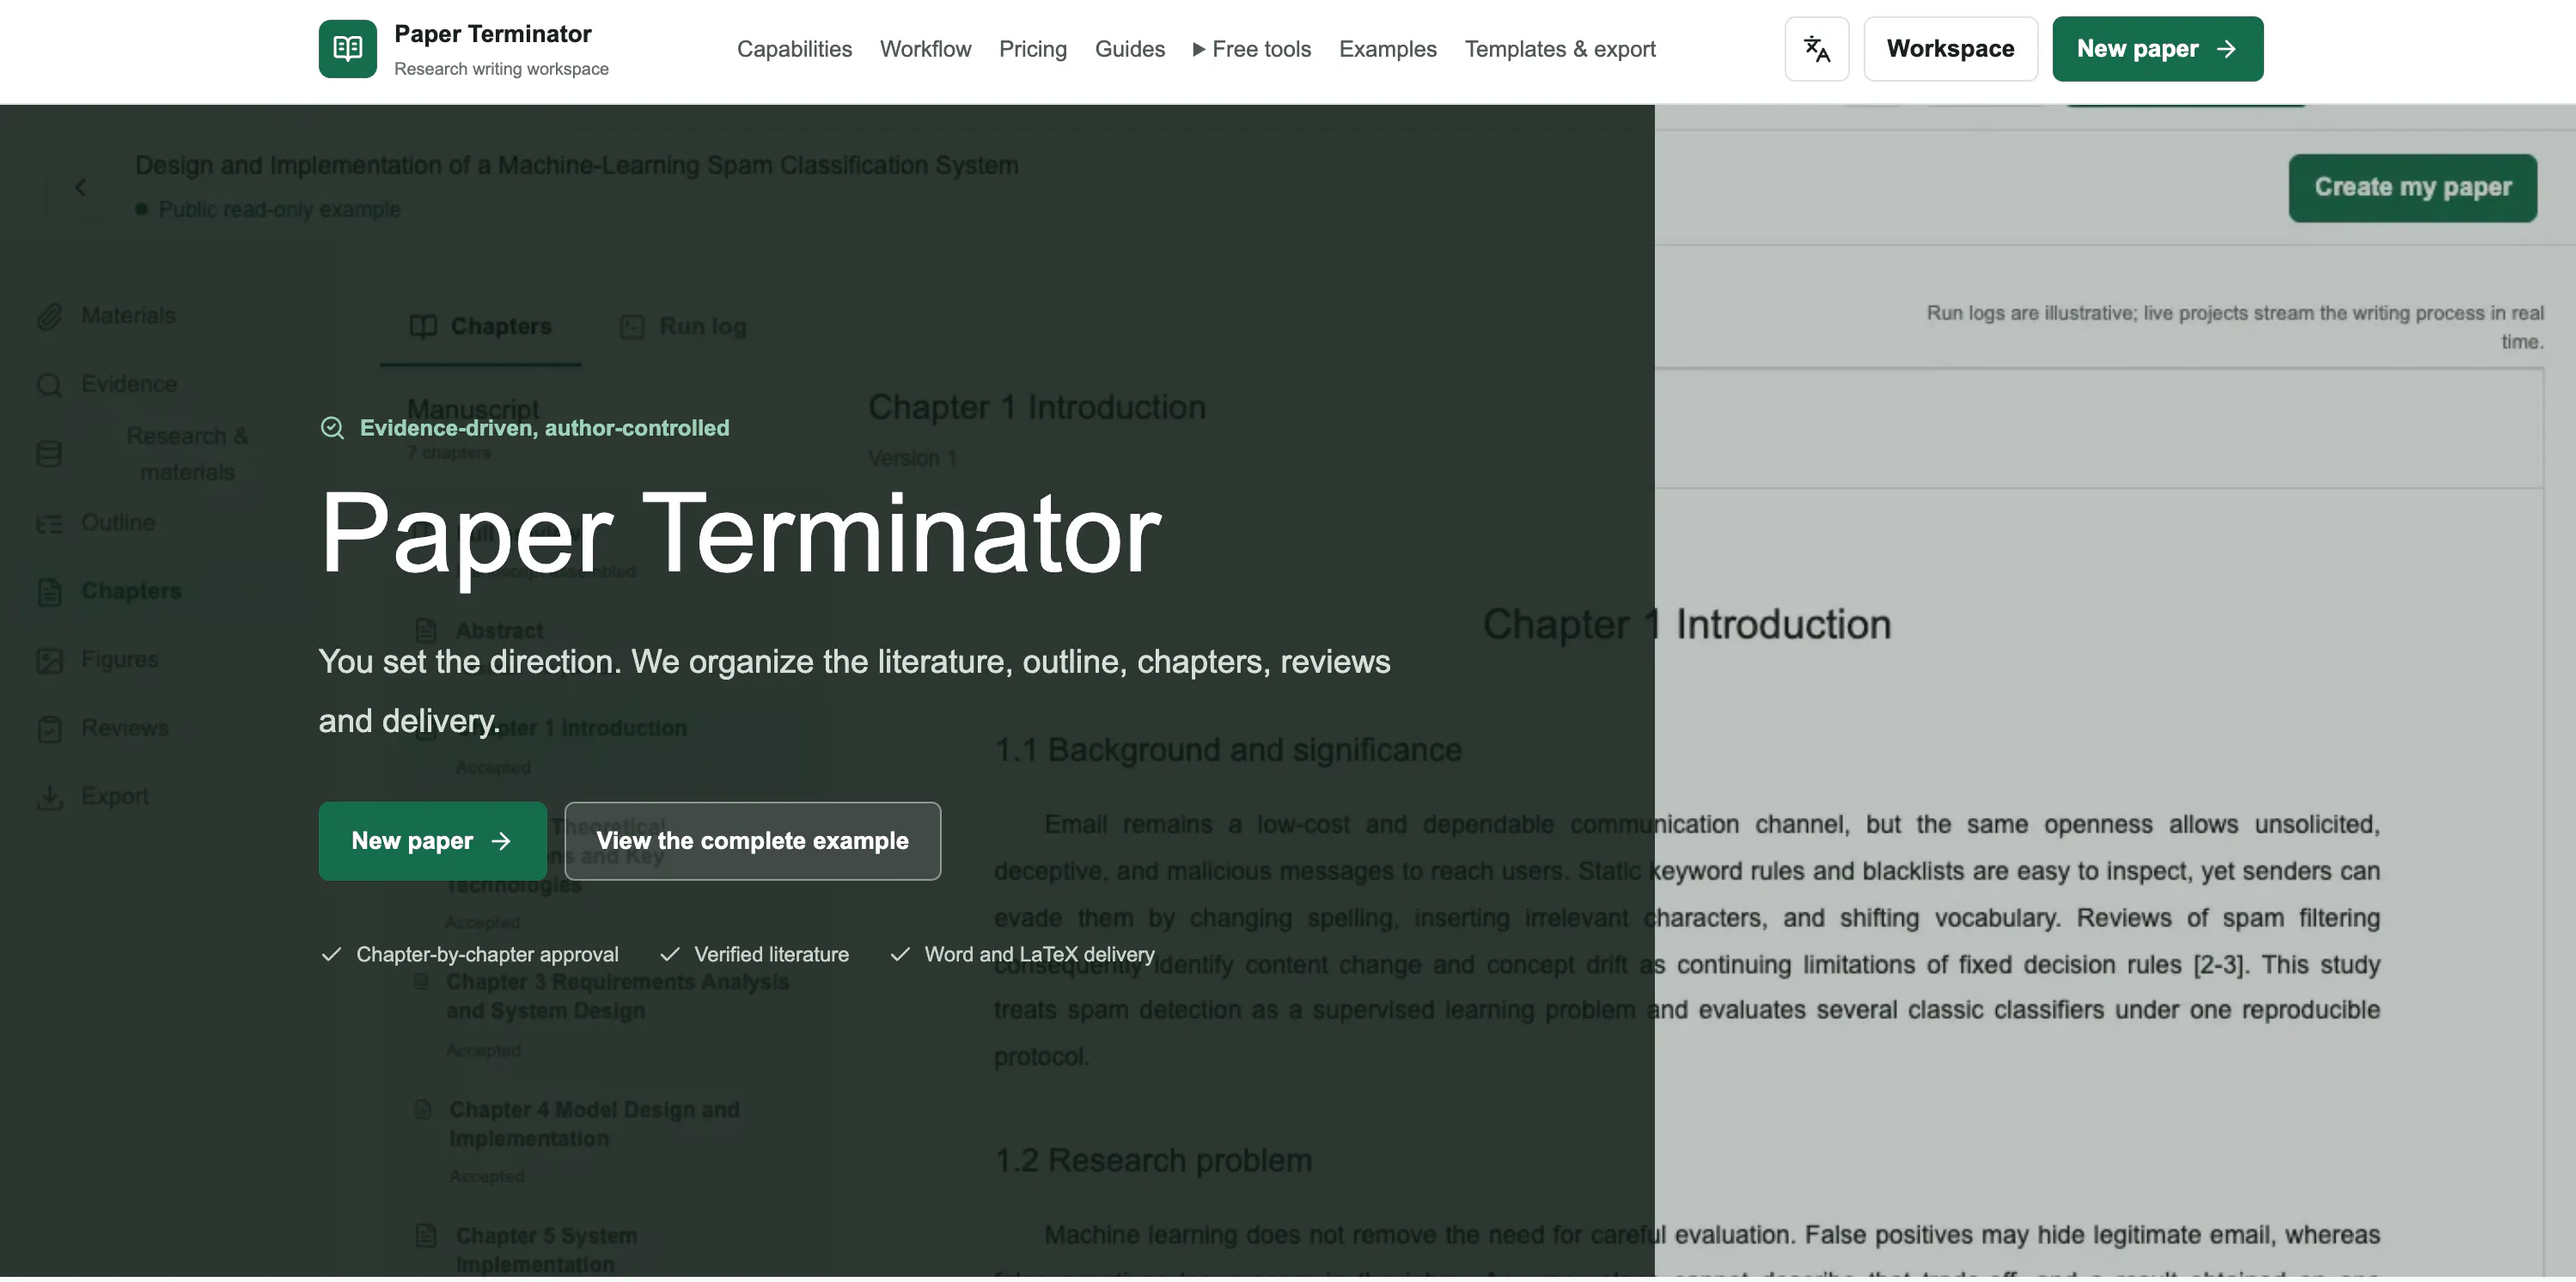Open the Examples nav item
Viewport: 2576px width, 1282px height.
(x=1387, y=49)
